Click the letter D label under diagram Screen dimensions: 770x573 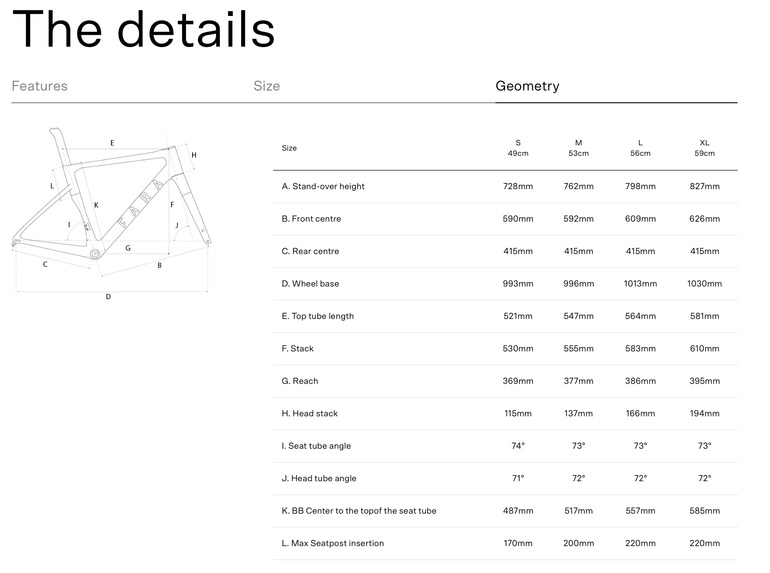[x=109, y=297]
